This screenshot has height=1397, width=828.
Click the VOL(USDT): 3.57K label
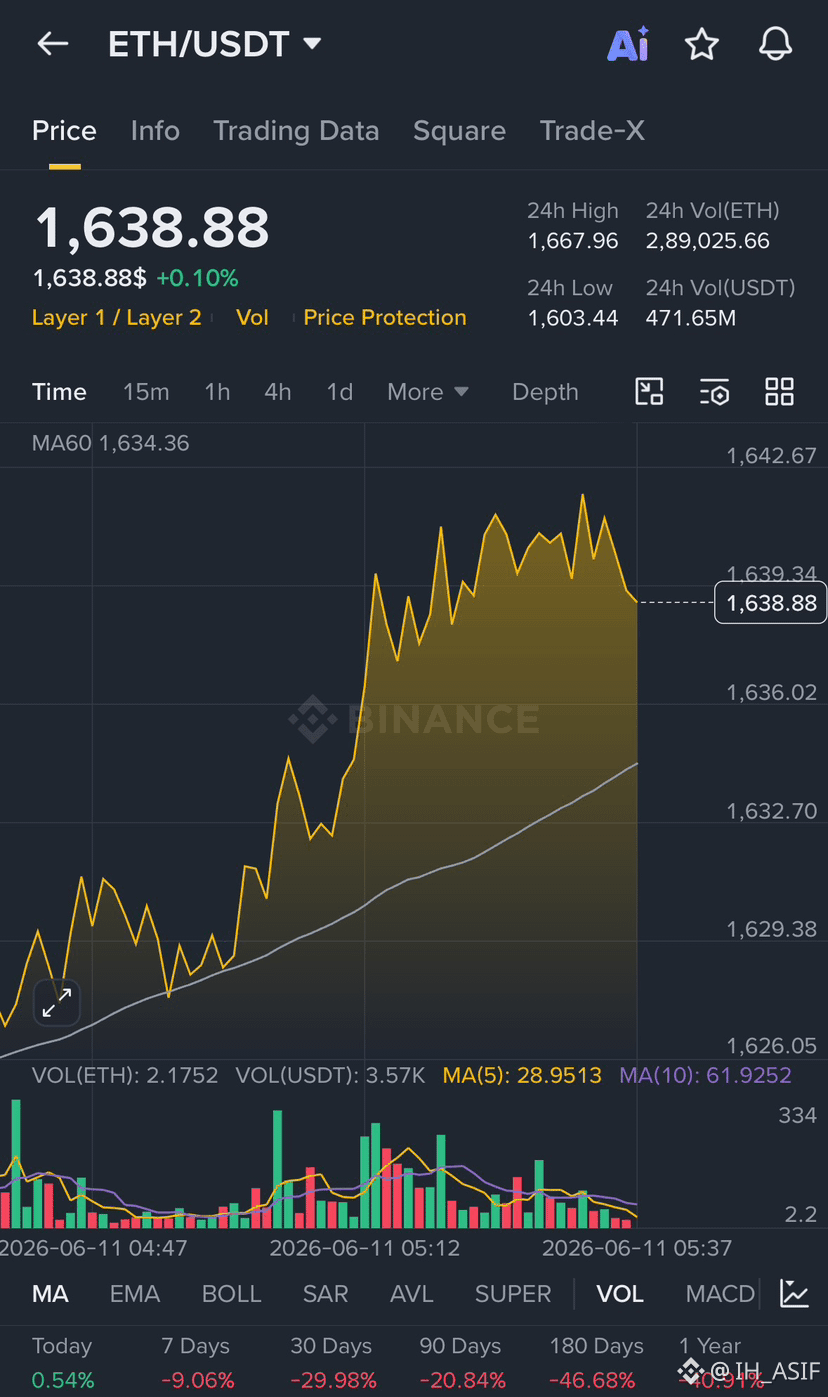pyautogui.click(x=330, y=1076)
